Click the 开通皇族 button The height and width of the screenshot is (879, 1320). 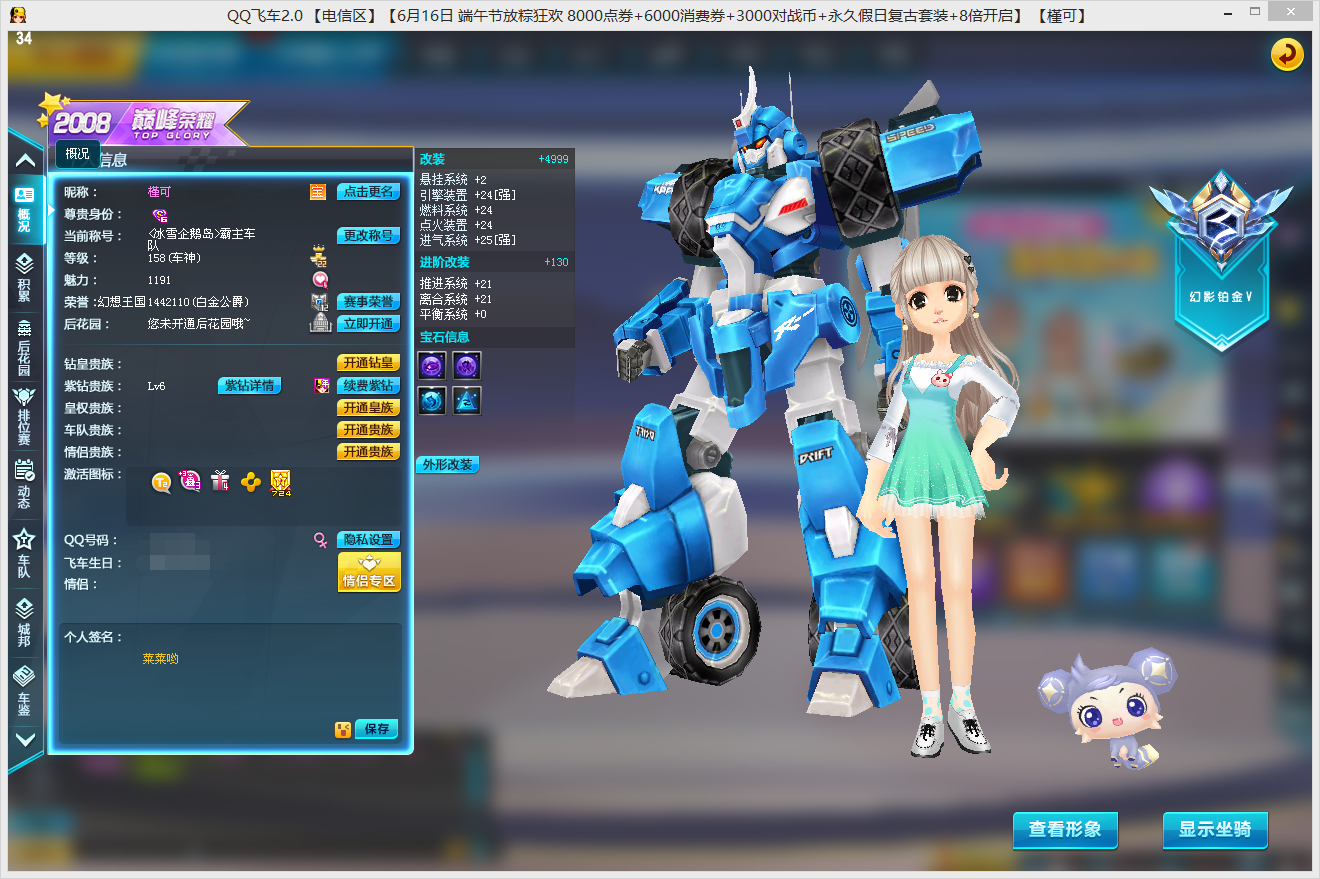click(x=369, y=408)
